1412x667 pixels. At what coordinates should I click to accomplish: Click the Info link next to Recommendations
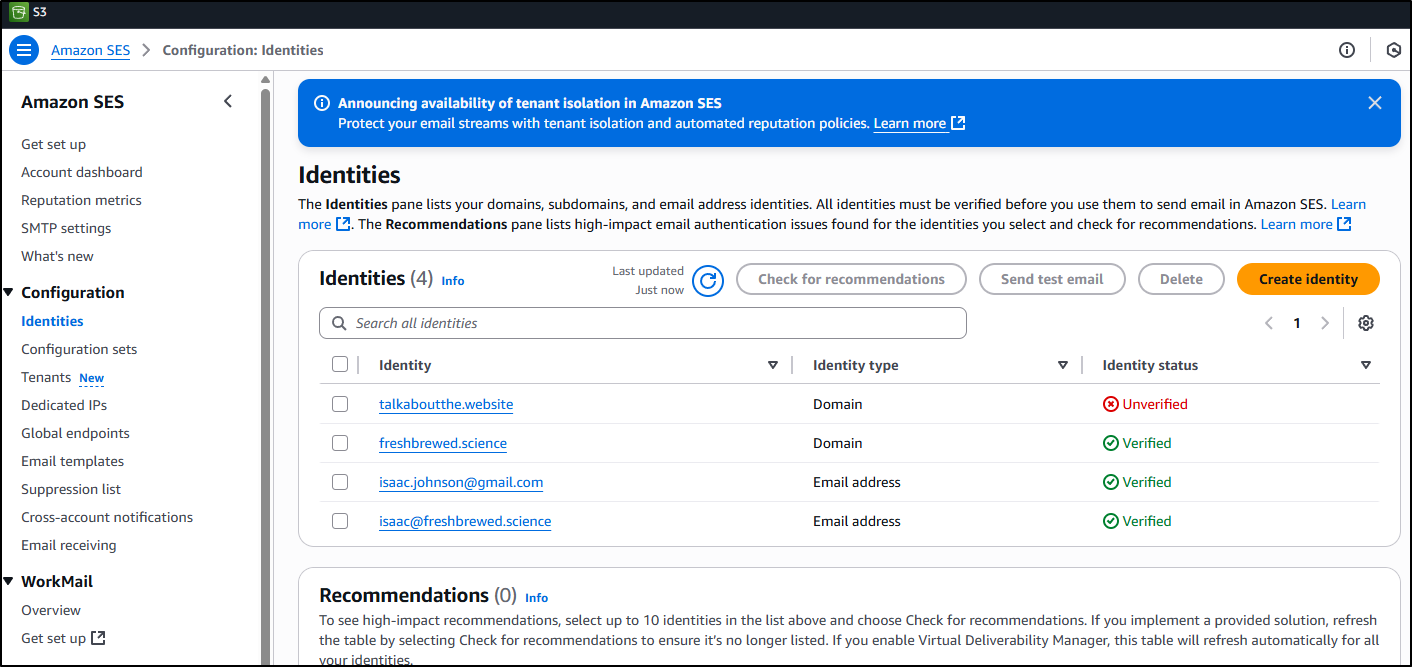point(537,598)
